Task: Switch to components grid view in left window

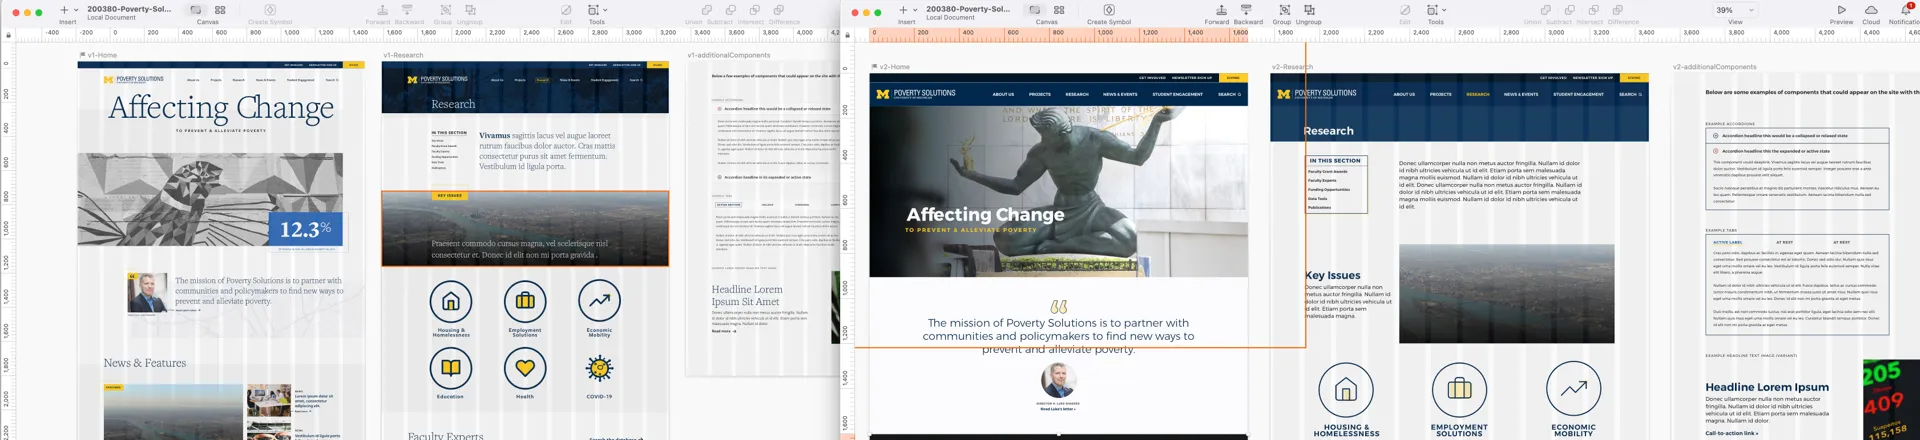Action: pyautogui.click(x=220, y=10)
